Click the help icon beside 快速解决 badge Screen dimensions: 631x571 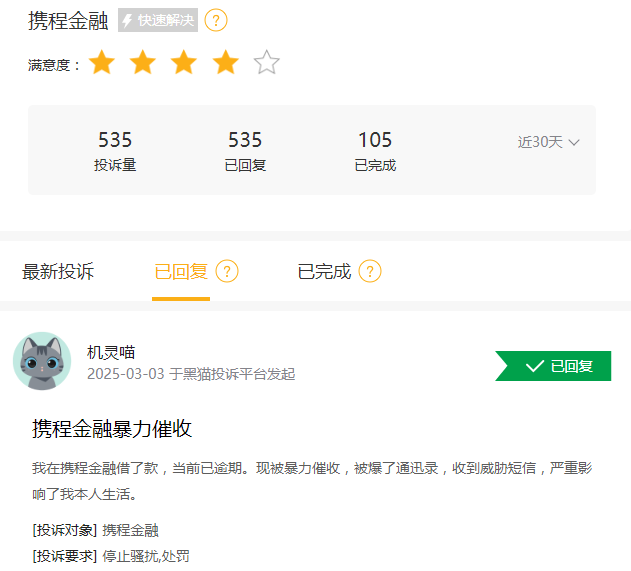point(216,20)
